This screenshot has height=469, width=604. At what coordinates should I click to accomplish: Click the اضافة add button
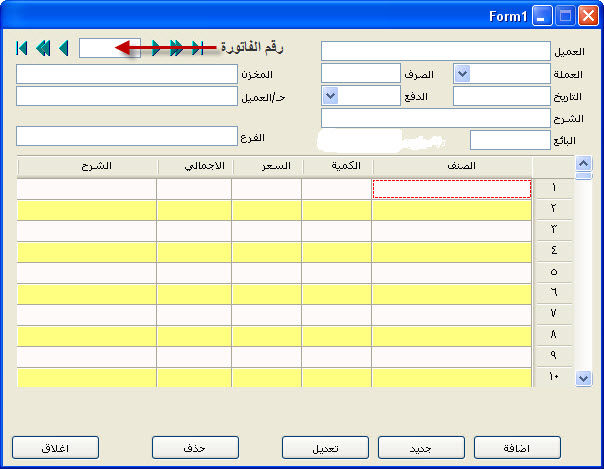(x=517, y=448)
